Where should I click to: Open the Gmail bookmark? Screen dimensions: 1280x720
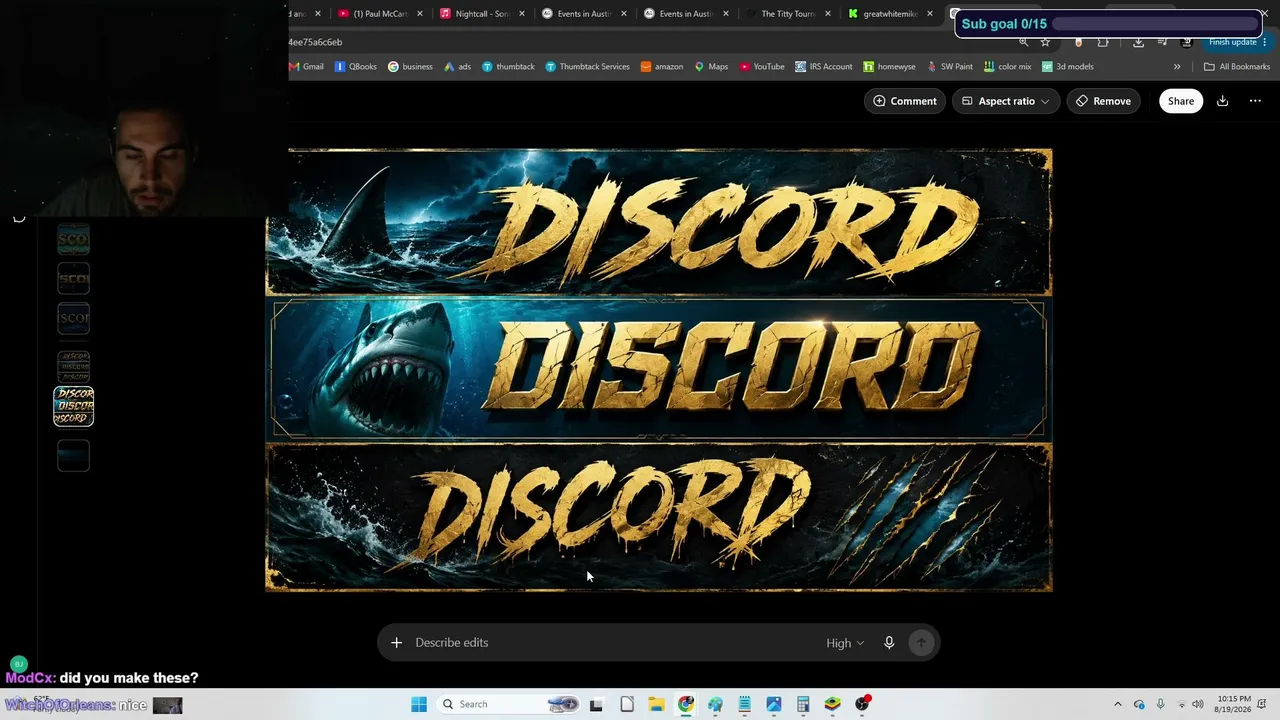point(306,67)
